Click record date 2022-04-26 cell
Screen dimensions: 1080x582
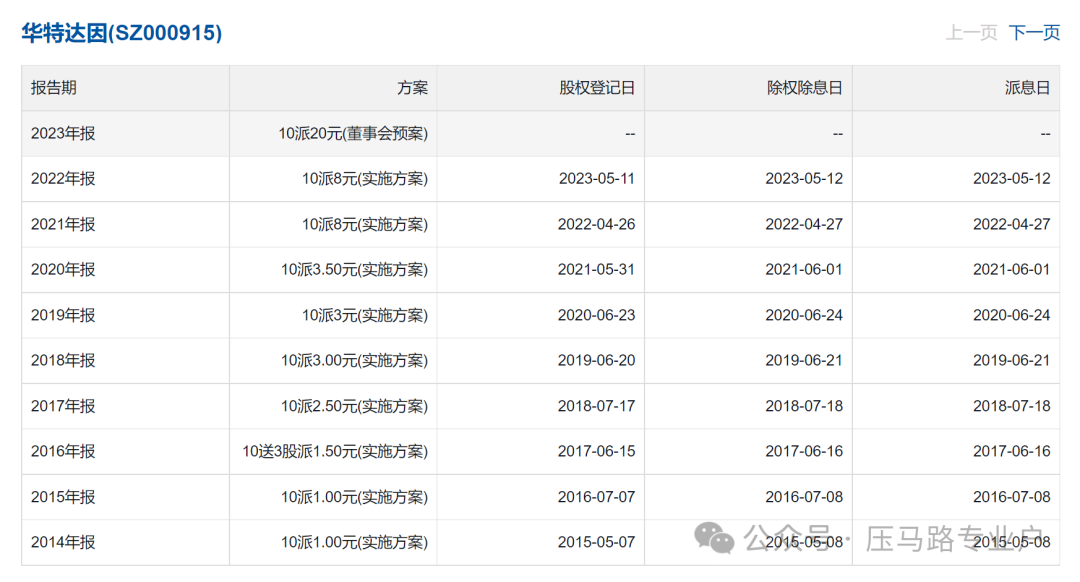click(x=596, y=224)
